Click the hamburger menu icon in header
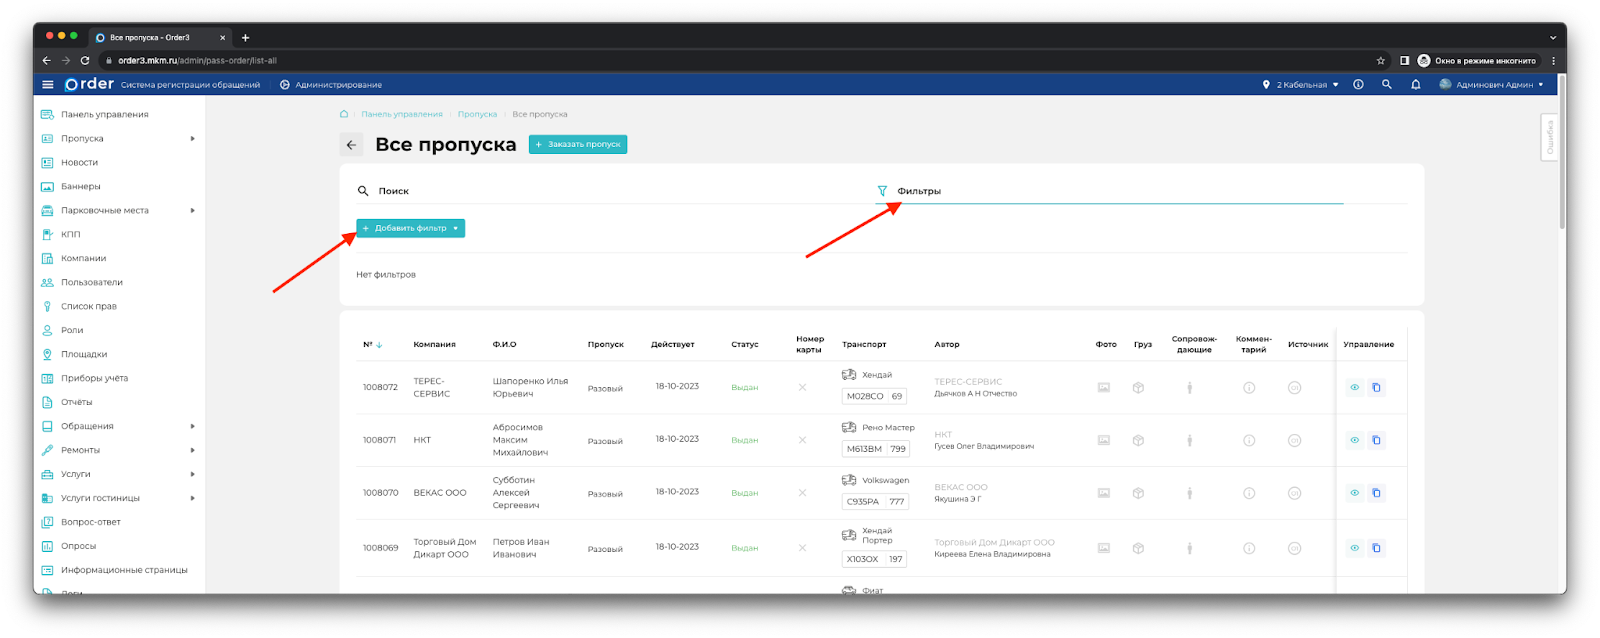This screenshot has width=1600, height=638. pos(47,85)
